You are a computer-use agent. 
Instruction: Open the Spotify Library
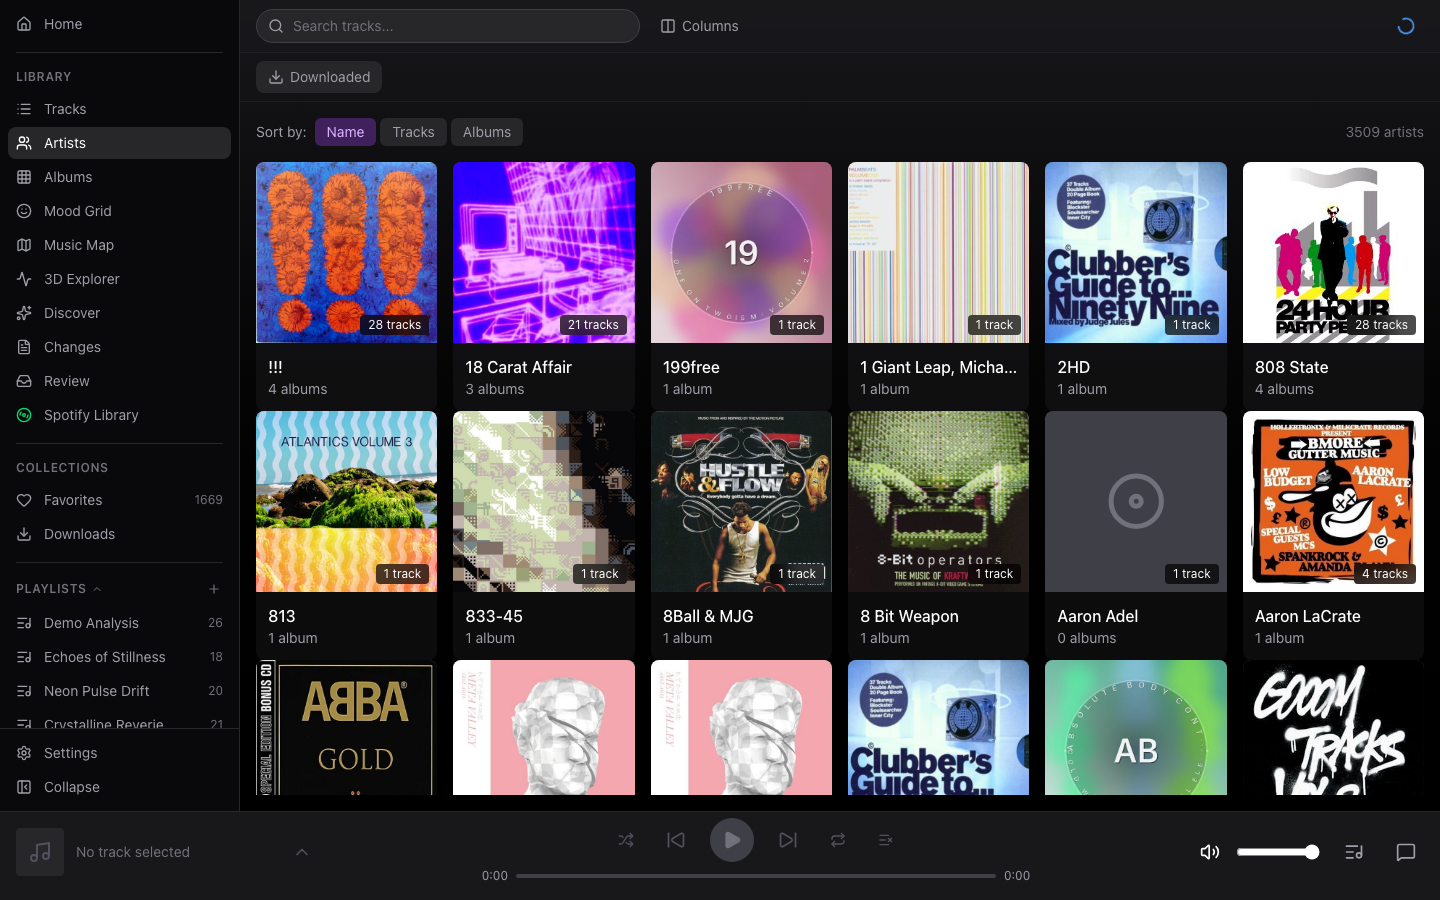(91, 415)
